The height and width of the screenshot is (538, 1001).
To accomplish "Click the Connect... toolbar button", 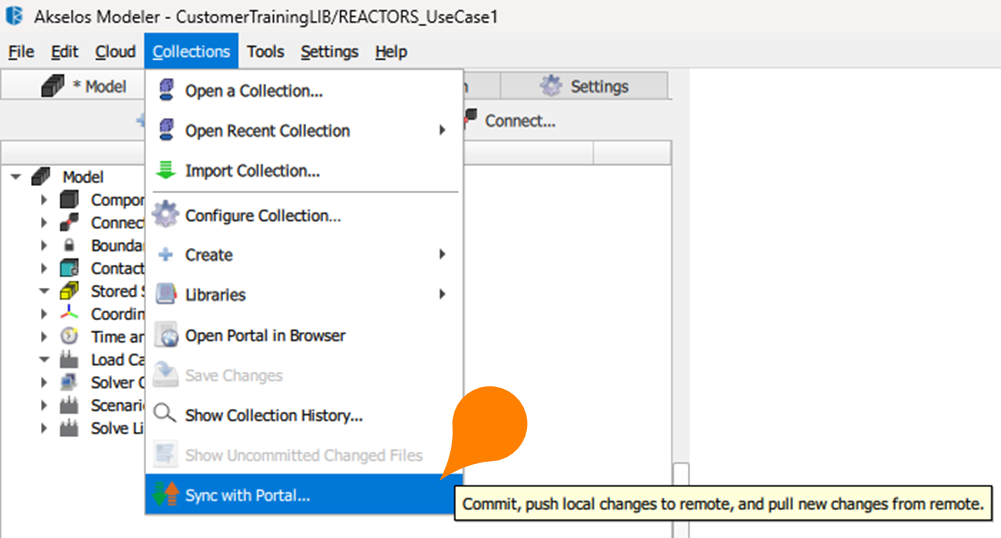I will click(511, 120).
